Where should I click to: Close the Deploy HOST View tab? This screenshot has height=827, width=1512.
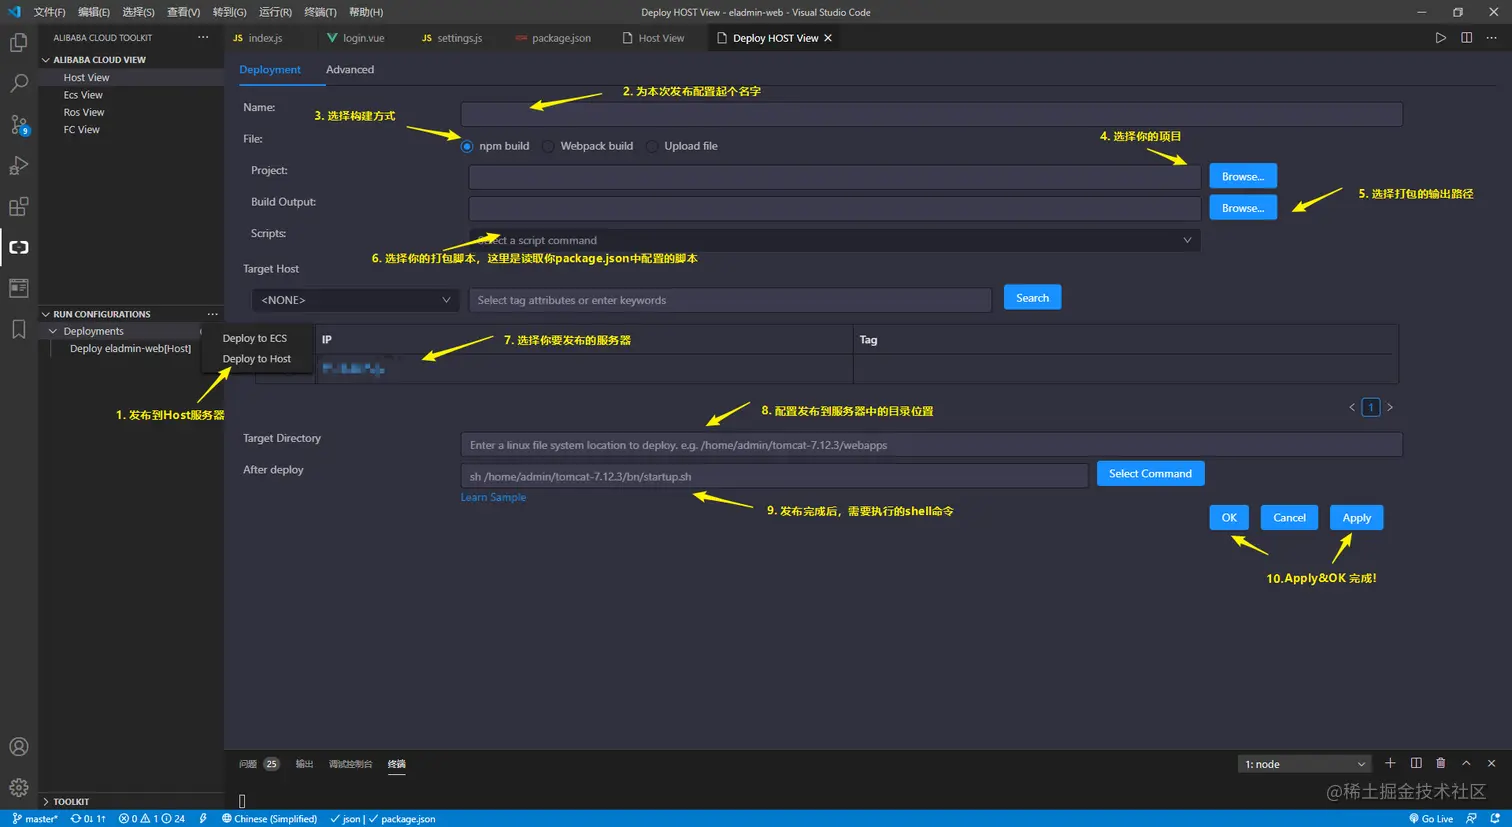(828, 38)
